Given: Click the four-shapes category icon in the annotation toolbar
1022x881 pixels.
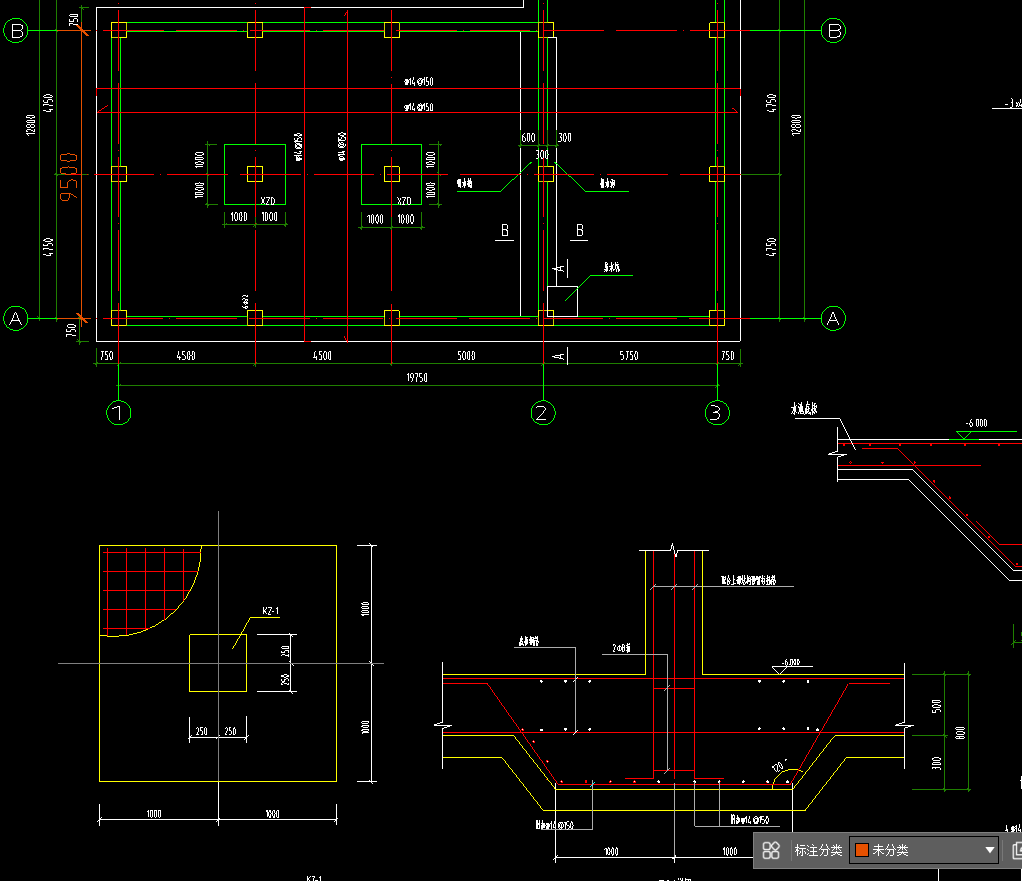Looking at the screenshot, I should point(771,850).
